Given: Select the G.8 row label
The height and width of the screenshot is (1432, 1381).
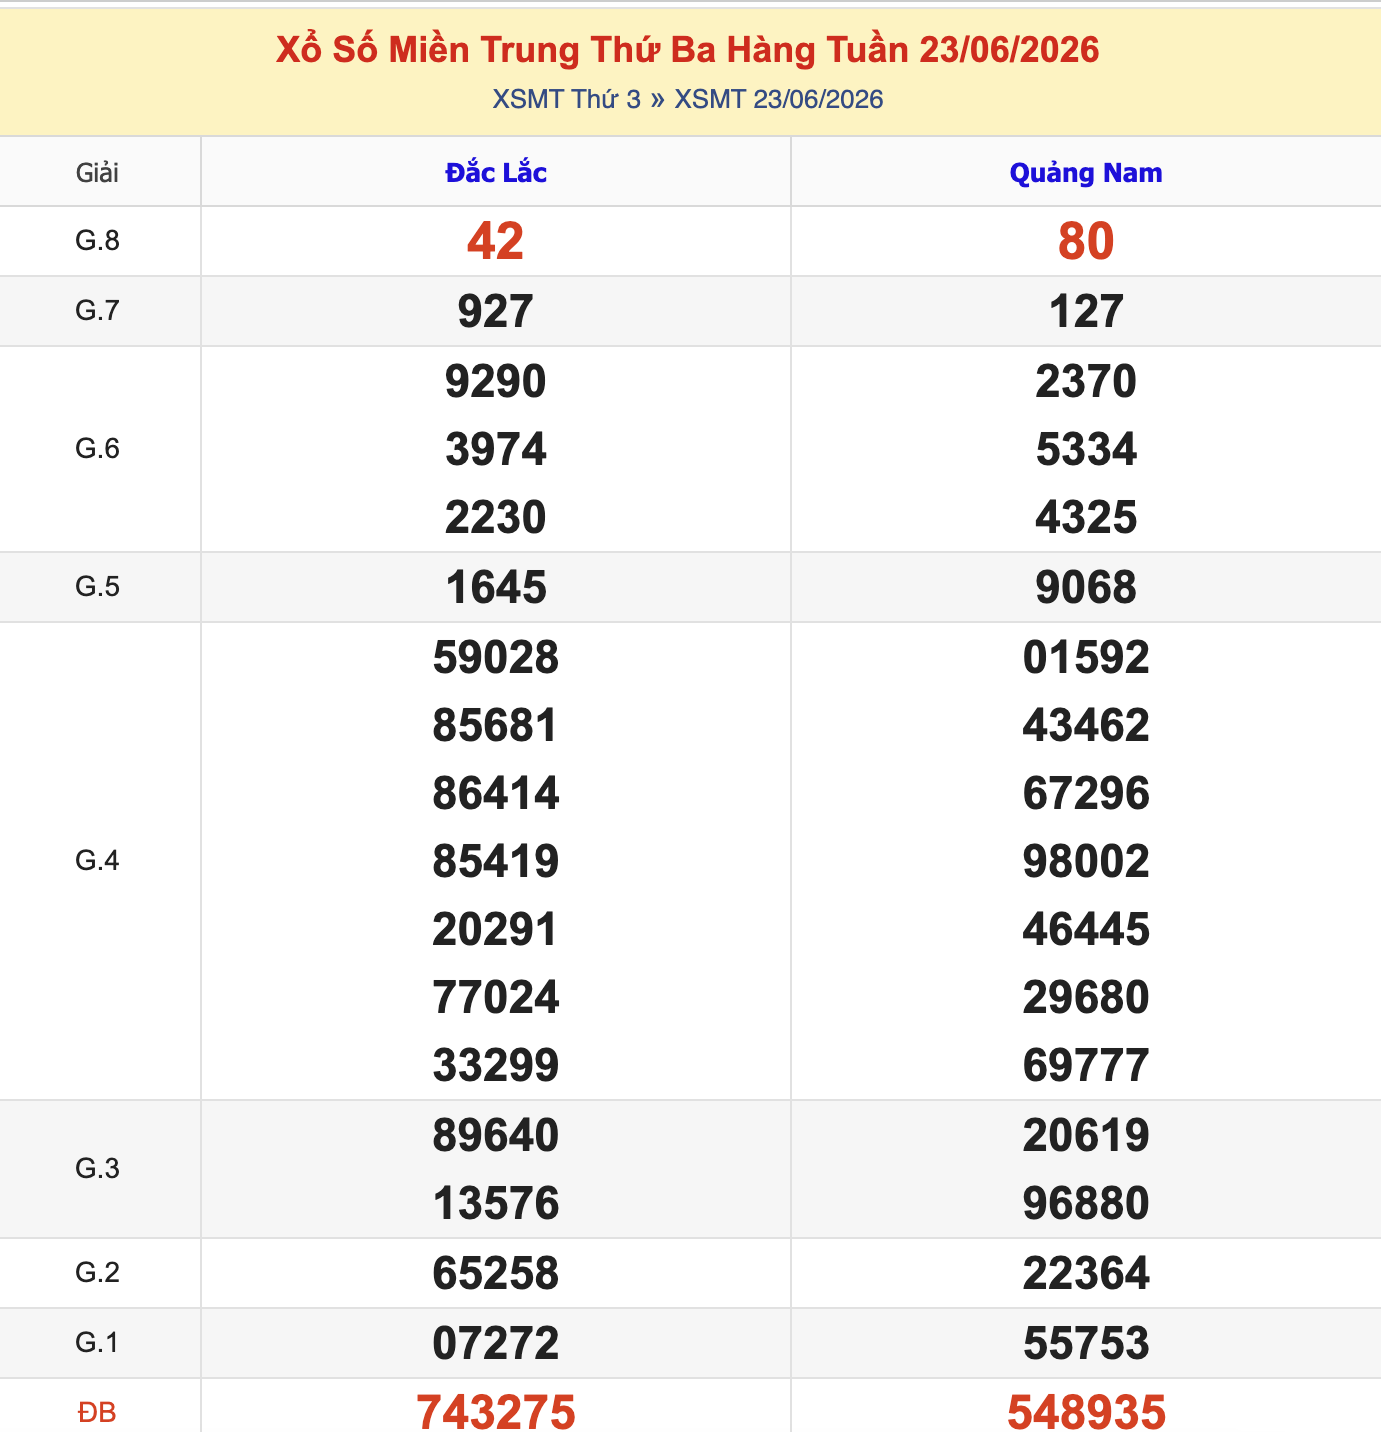Looking at the screenshot, I should coord(97,241).
